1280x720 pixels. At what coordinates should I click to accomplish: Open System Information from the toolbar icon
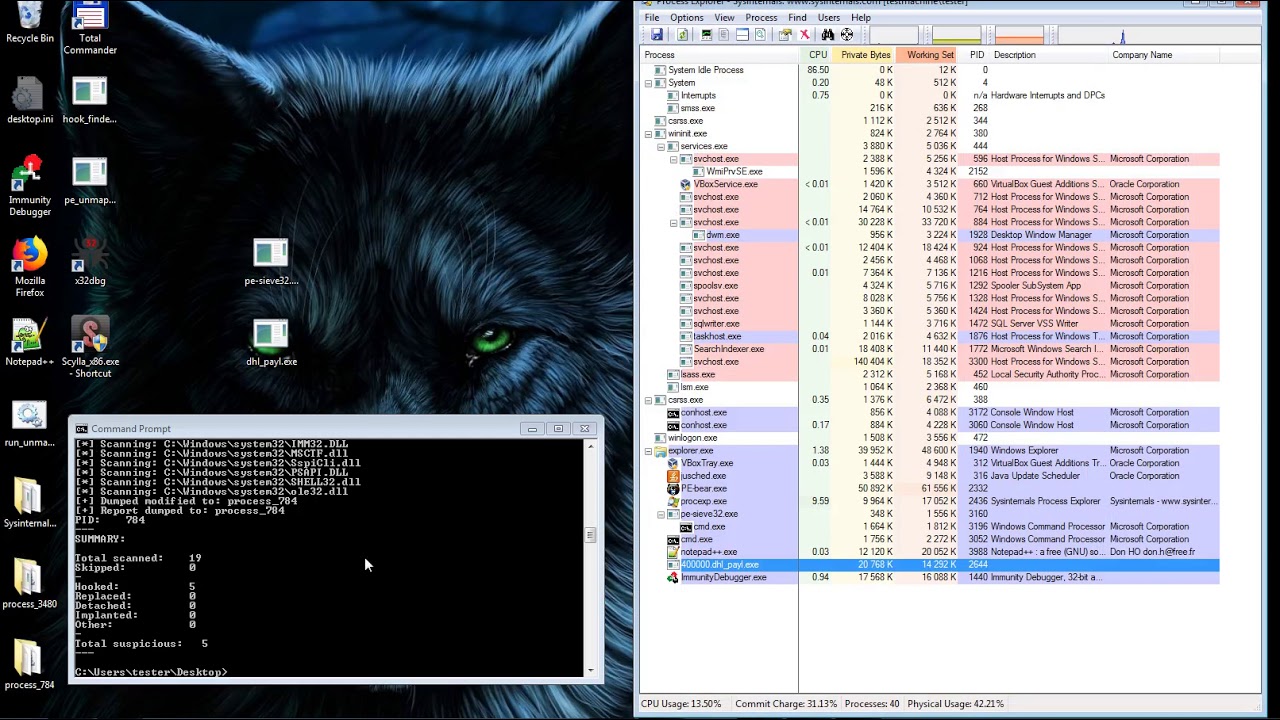pyautogui.click(x=707, y=35)
